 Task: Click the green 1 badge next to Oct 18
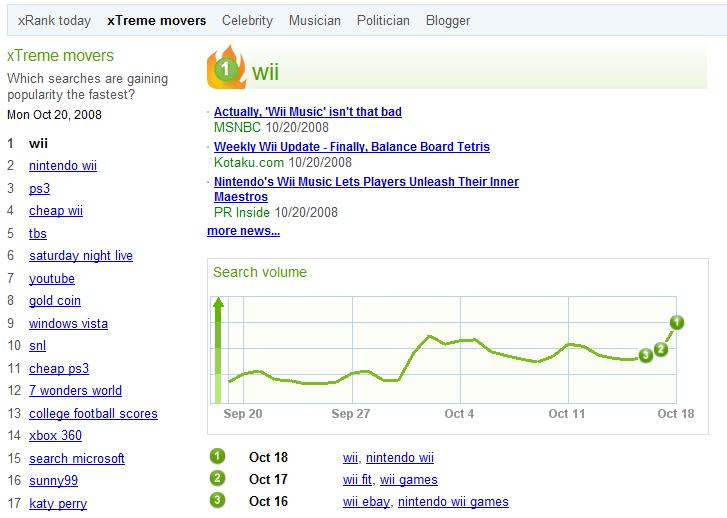[217, 457]
